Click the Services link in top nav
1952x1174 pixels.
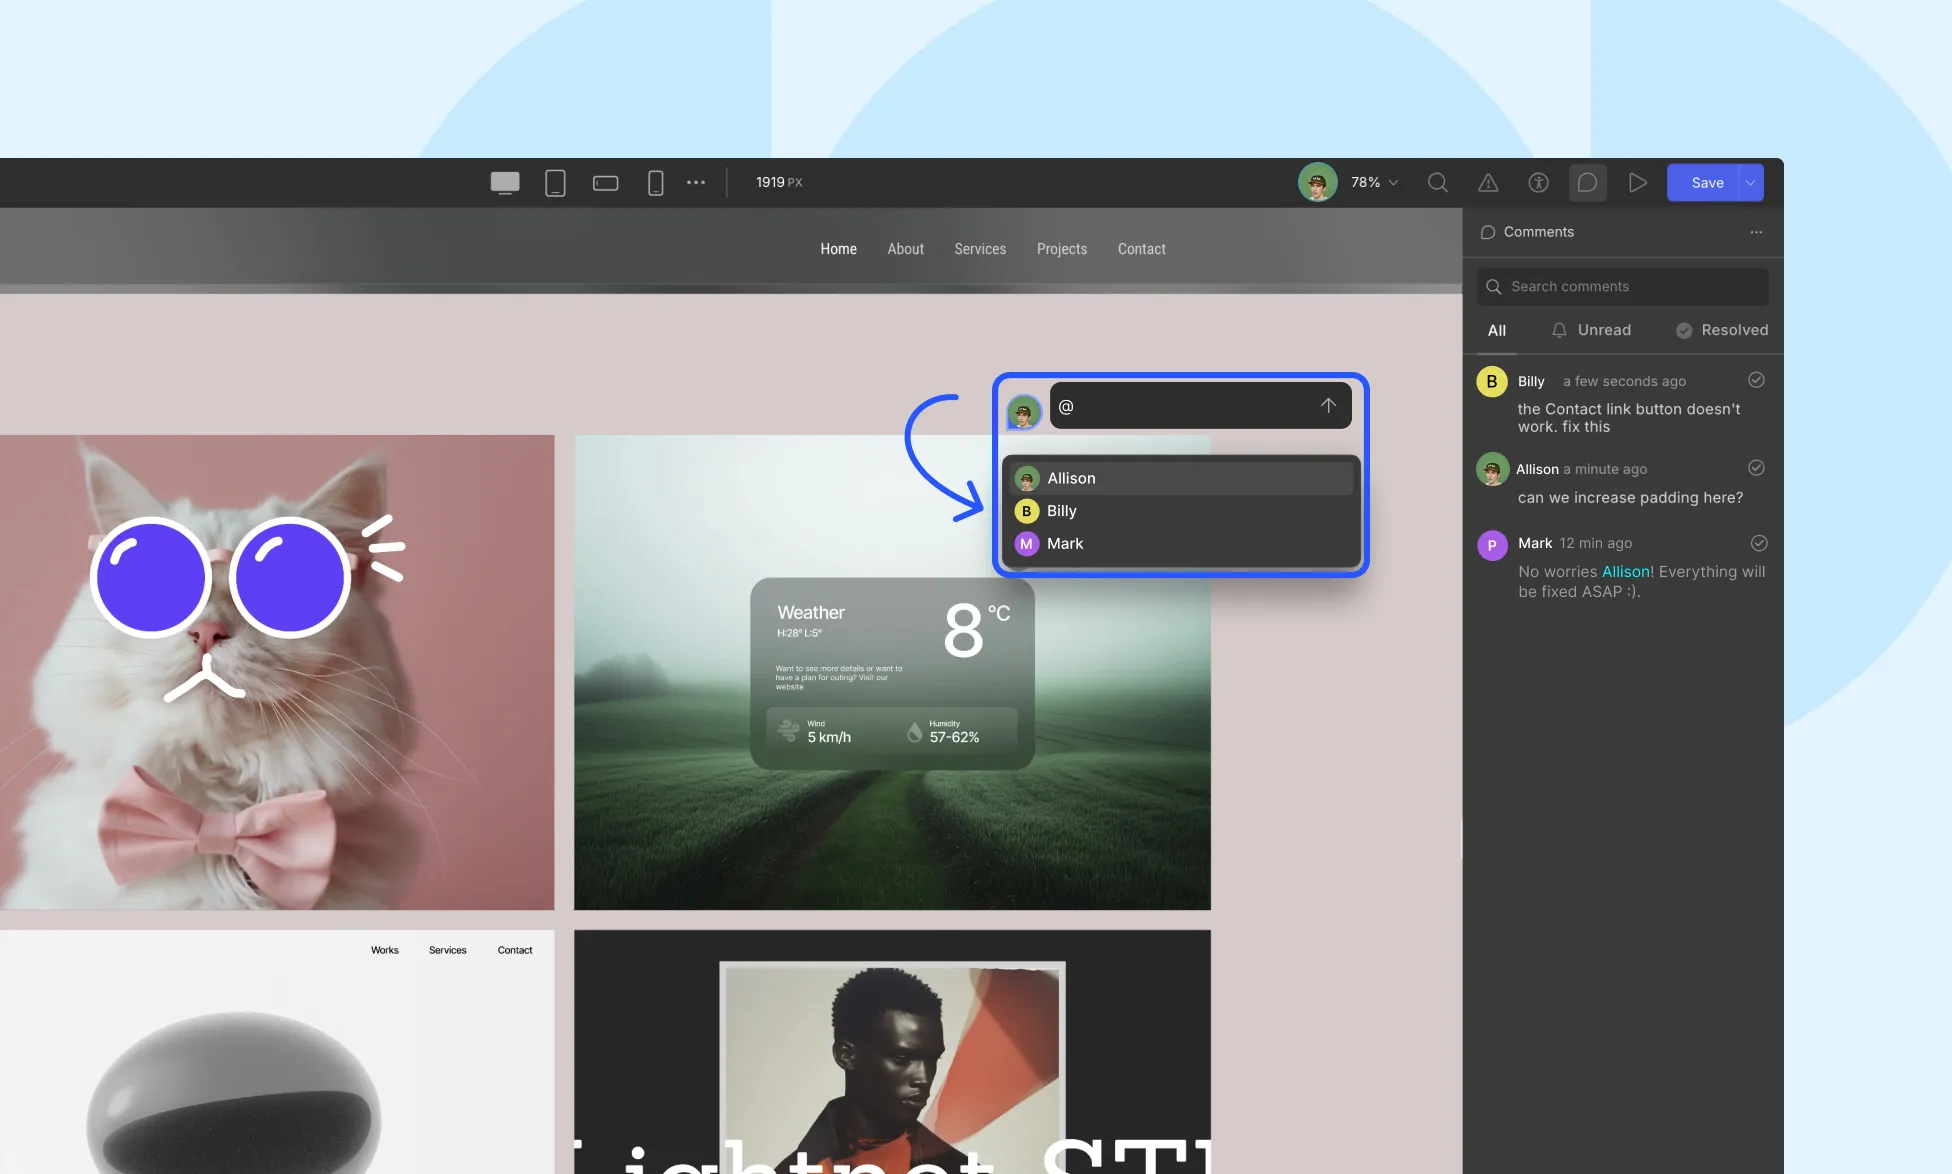point(980,249)
